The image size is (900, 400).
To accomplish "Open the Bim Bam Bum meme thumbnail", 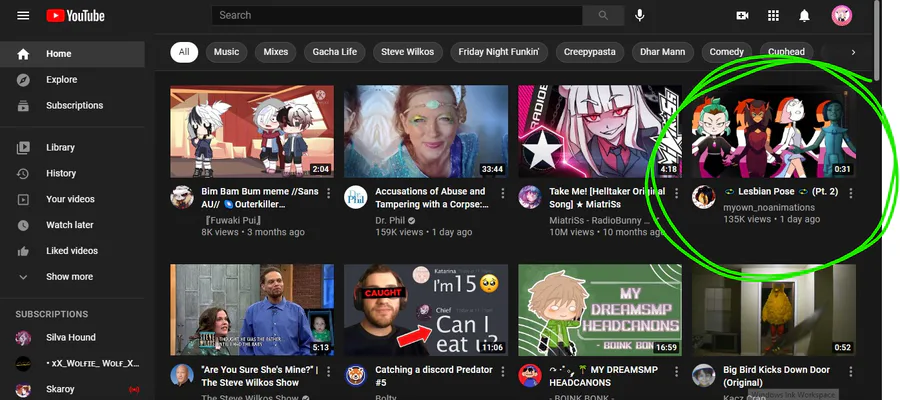I will pos(252,131).
